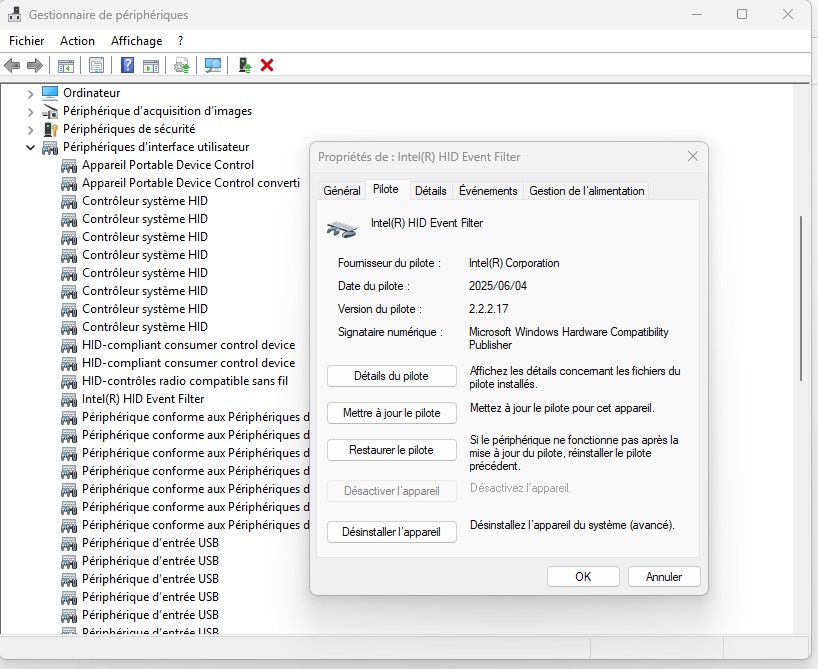Select Appareil Portable Device Control item

click(167, 165)
